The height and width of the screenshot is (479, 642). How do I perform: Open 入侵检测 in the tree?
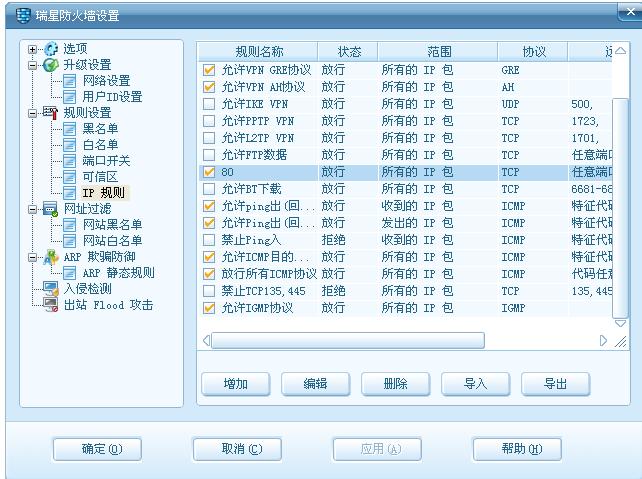tap(88, 289)
